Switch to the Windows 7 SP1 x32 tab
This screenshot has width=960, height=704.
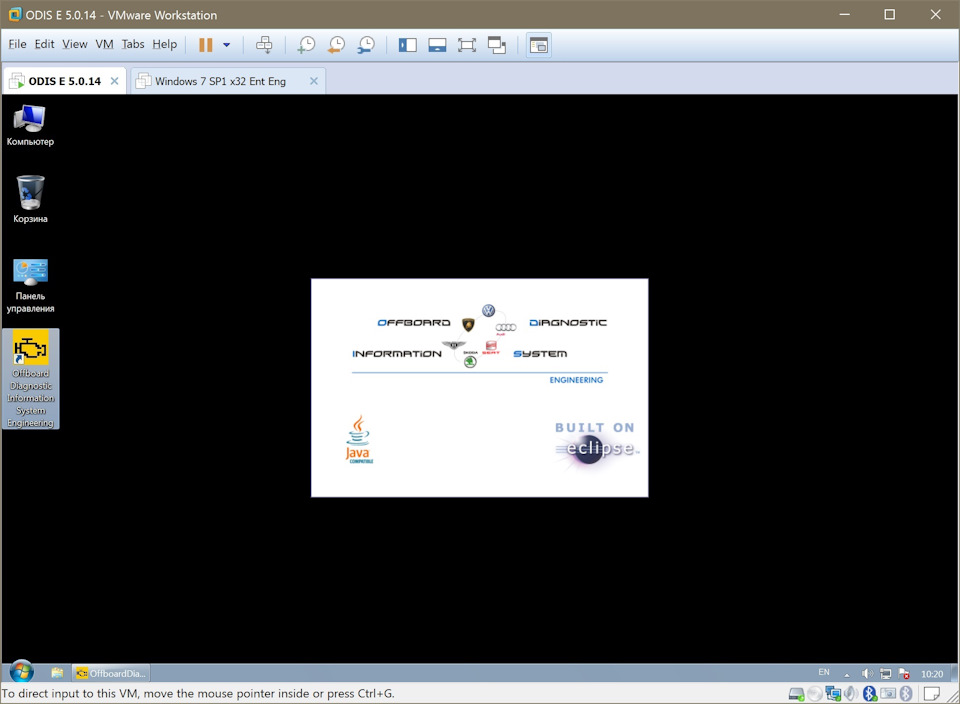[220, 81]
